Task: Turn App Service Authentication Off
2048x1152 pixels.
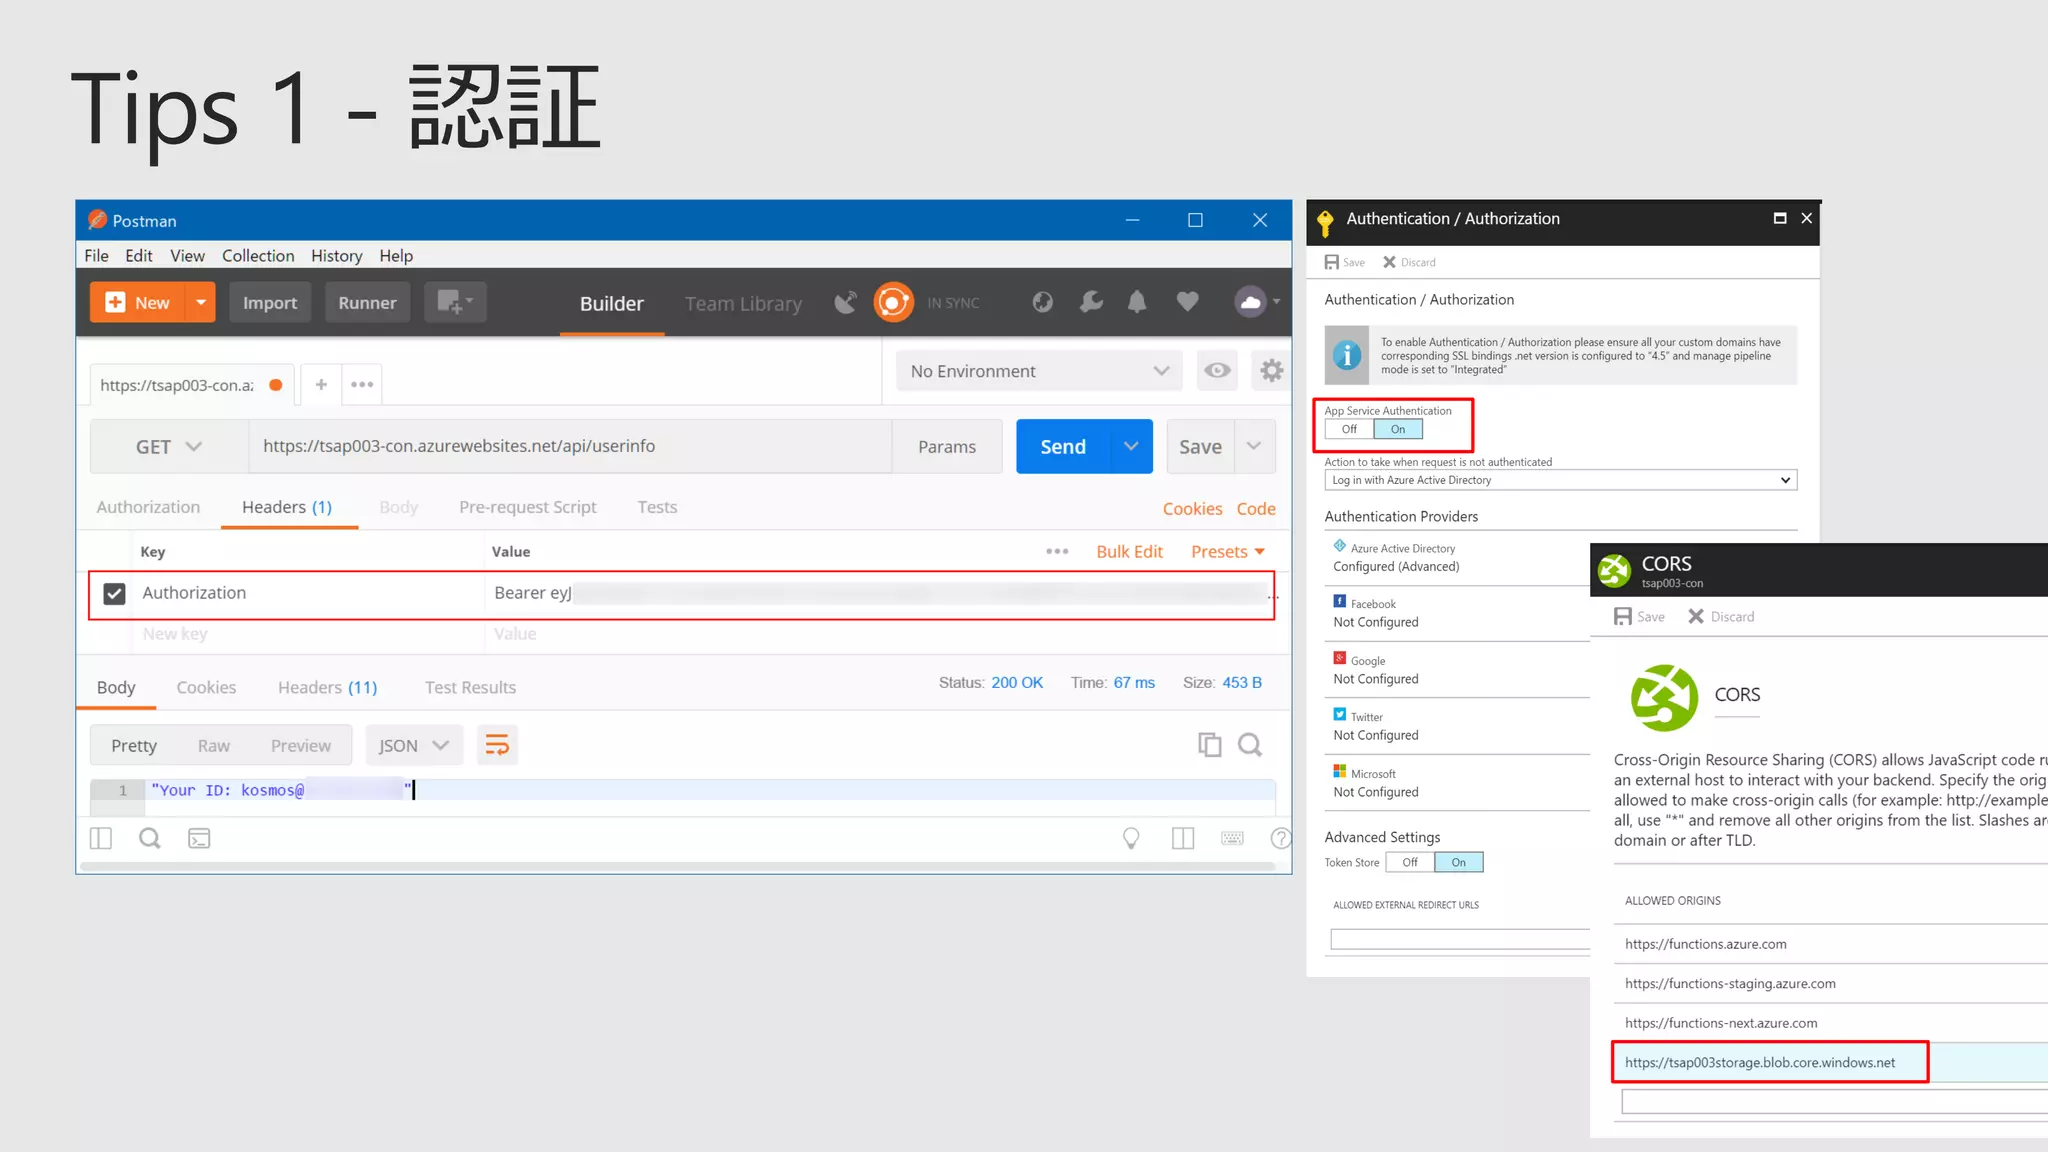Action: 1349,429
